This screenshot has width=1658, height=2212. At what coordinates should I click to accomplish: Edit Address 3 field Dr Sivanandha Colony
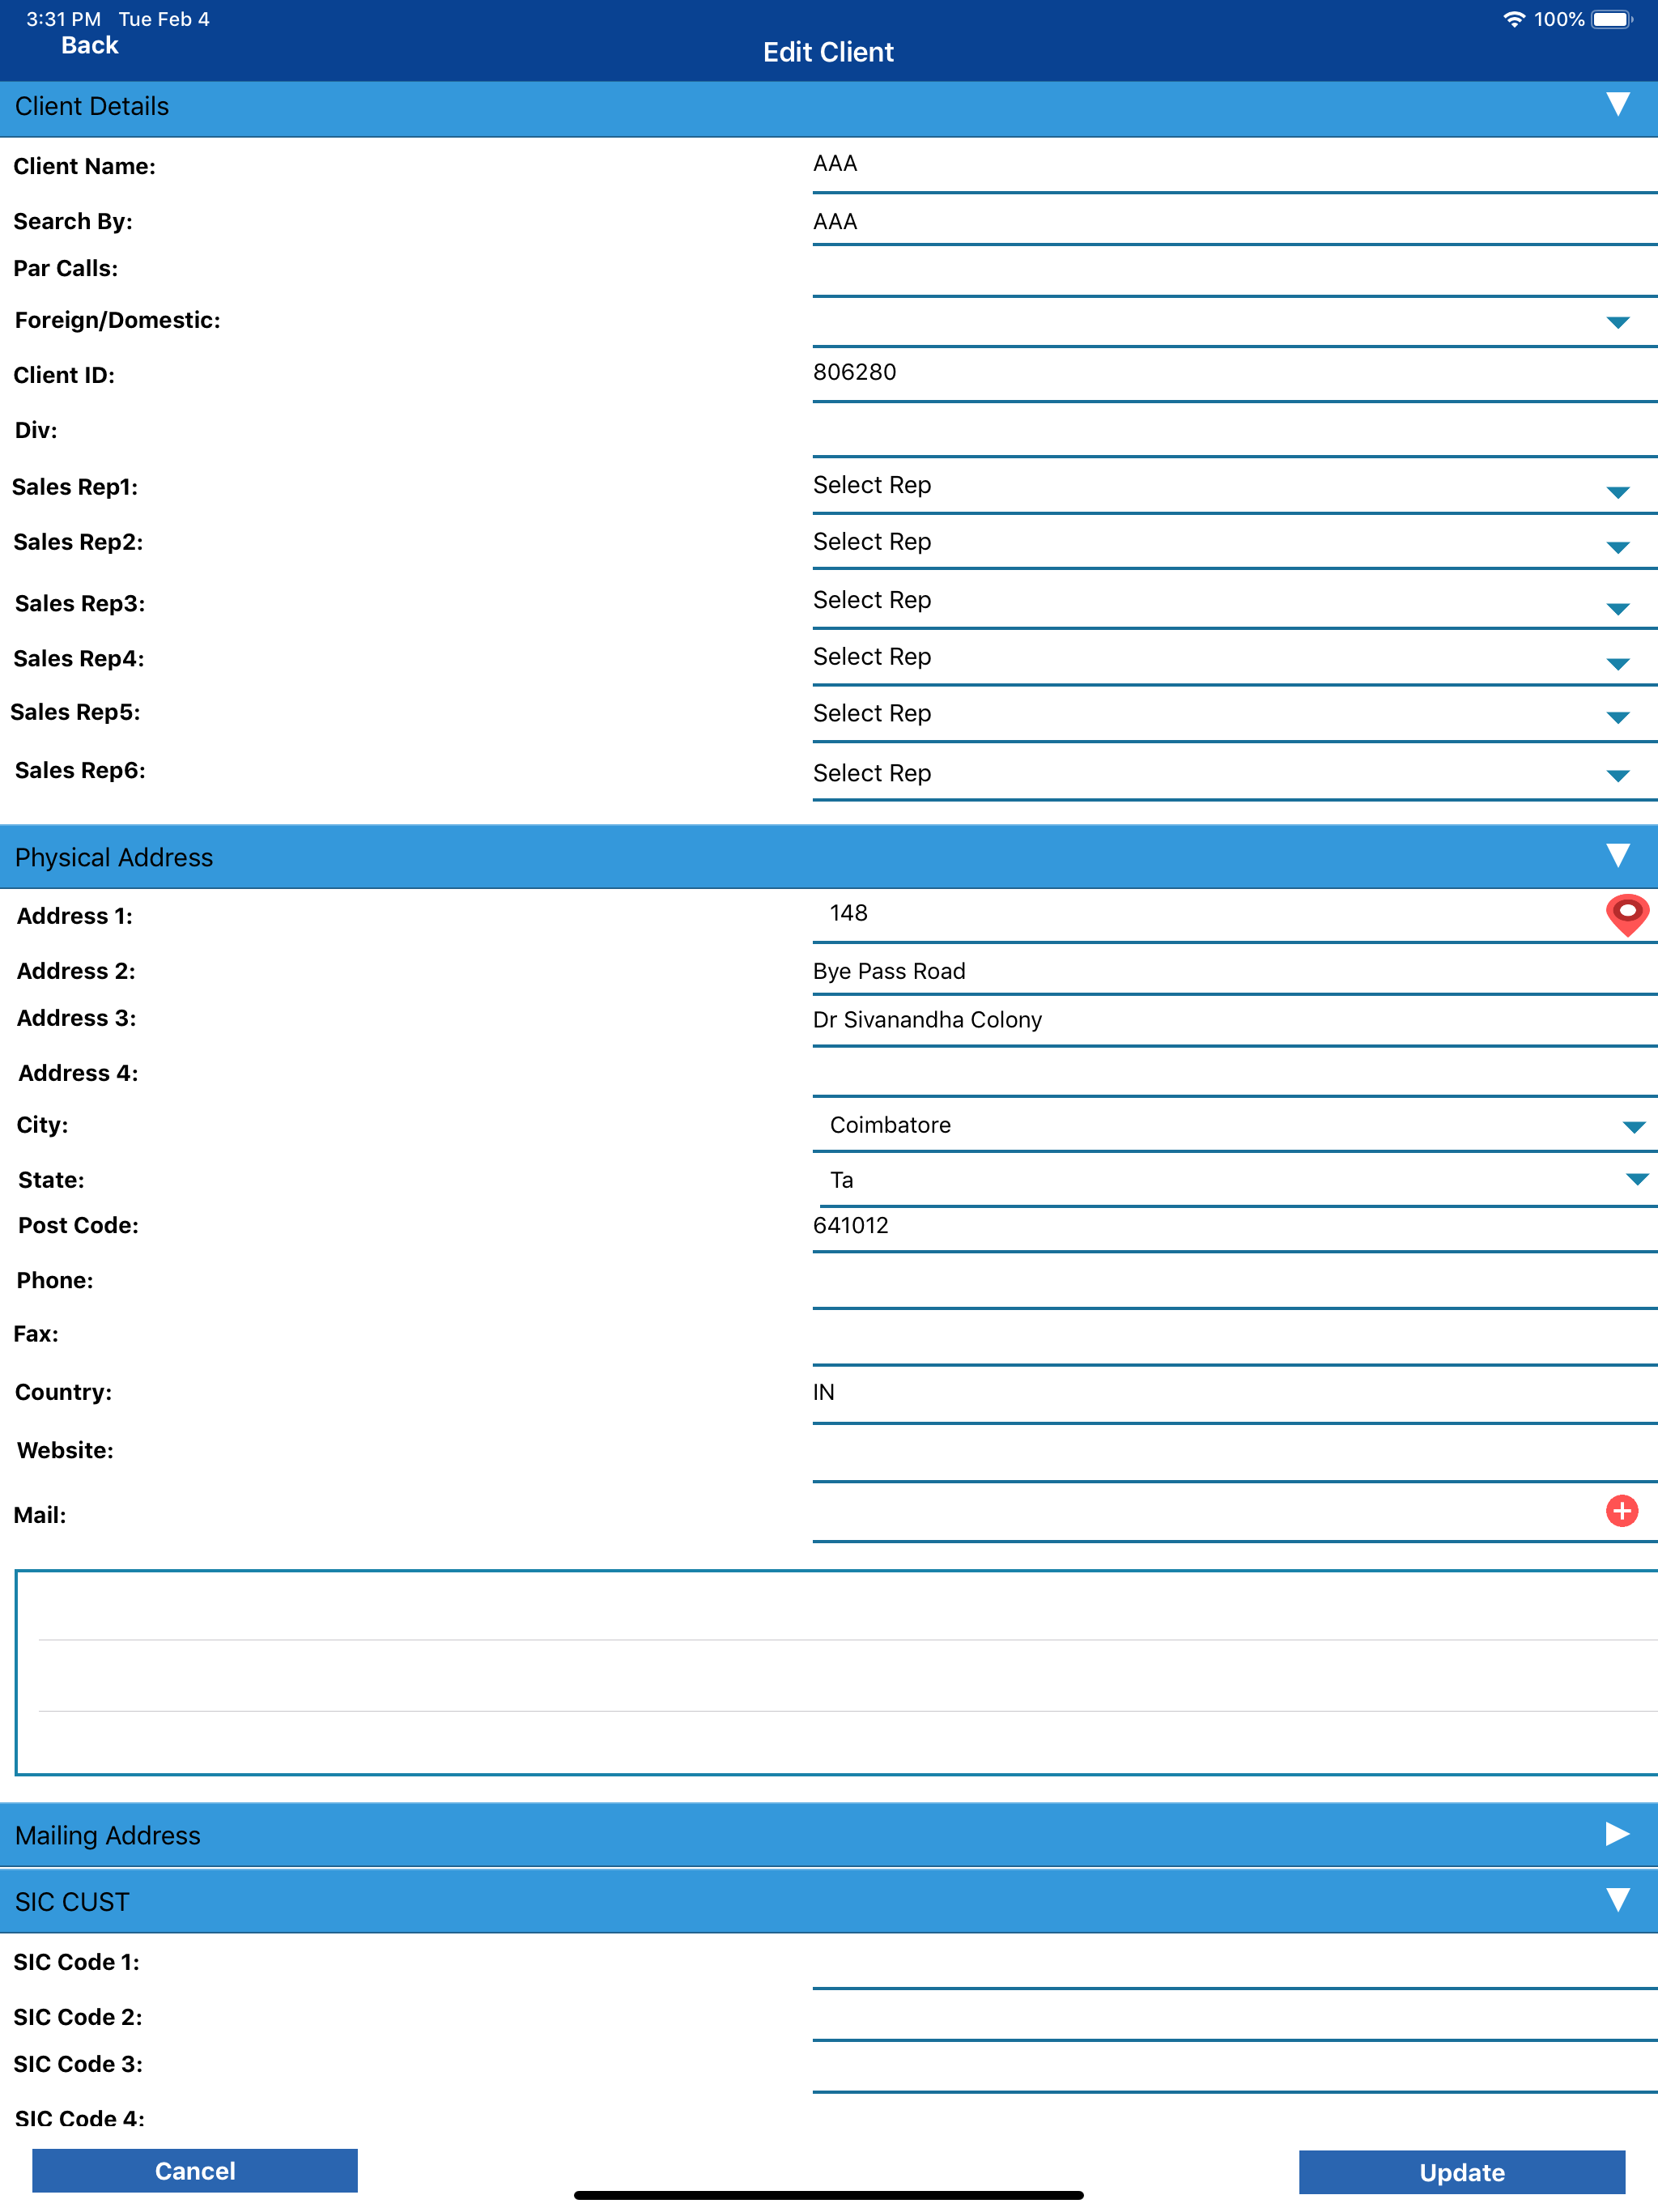(1234, 1021)
